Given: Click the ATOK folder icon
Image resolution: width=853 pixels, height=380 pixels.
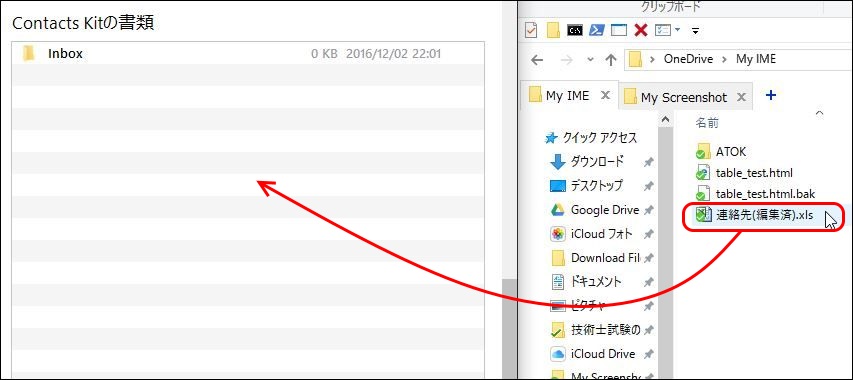Looking at the screenshot, I should pyautogui.click(x=703, y=151).
